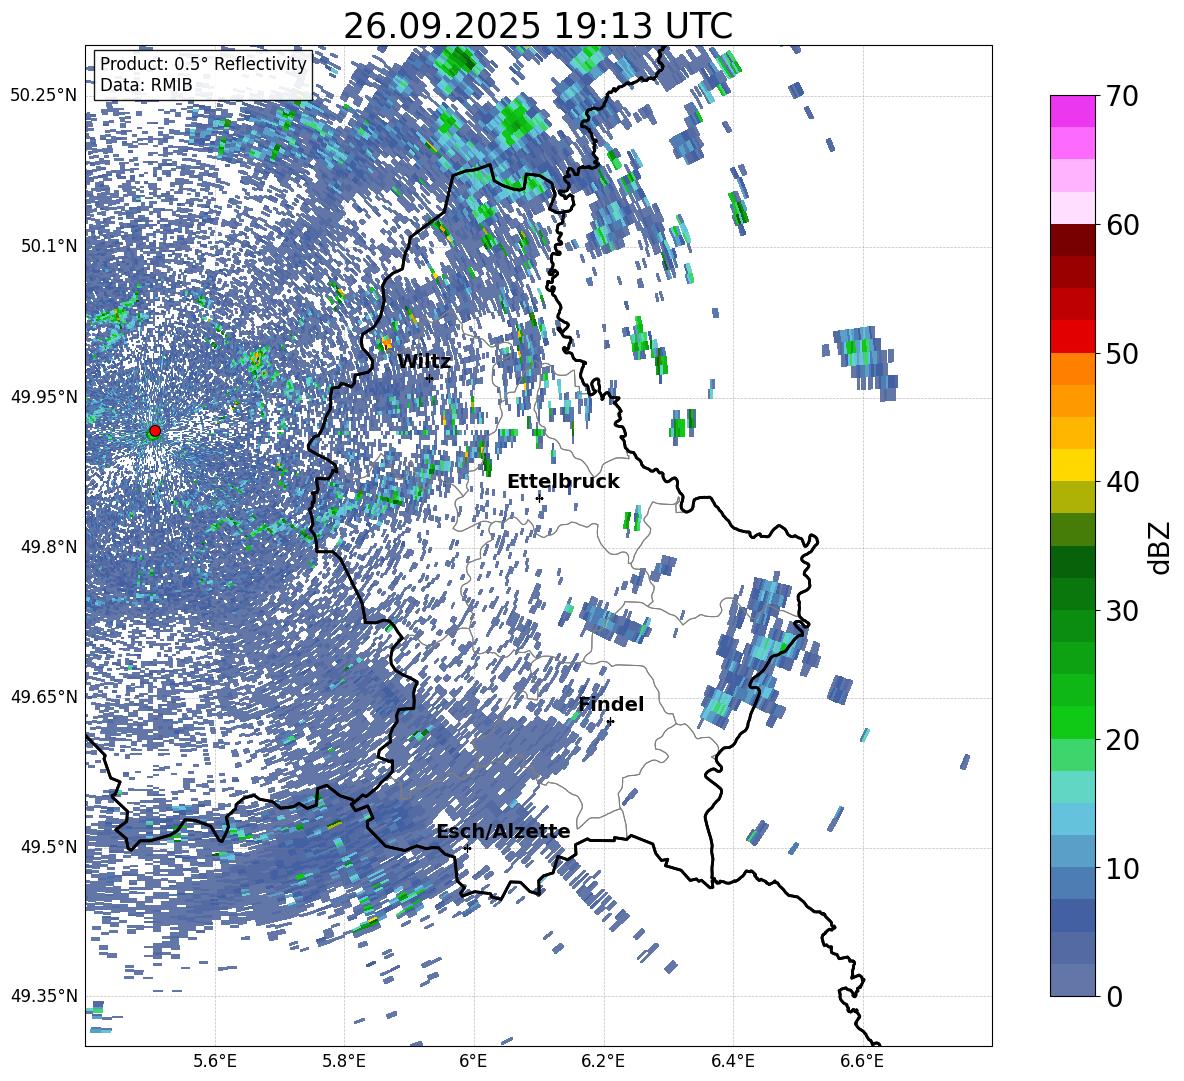This screenshot has height=1081, width=1184.
Task: Click the 50.25°N latitude label
Action: pyautogui.click(x=44, y=96)
